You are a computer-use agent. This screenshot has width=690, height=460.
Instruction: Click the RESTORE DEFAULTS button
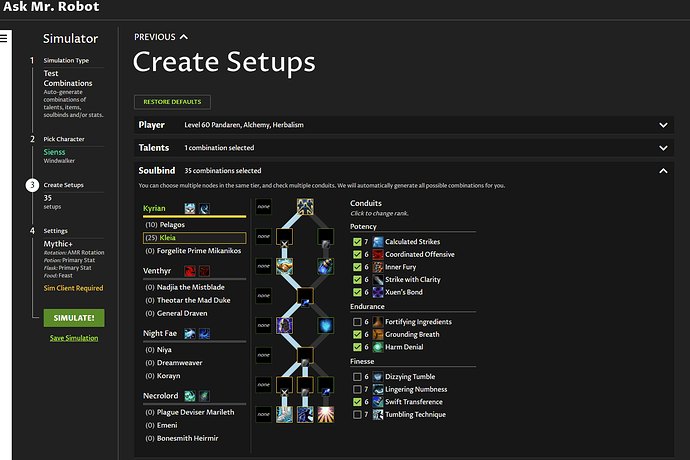[172, 102]
